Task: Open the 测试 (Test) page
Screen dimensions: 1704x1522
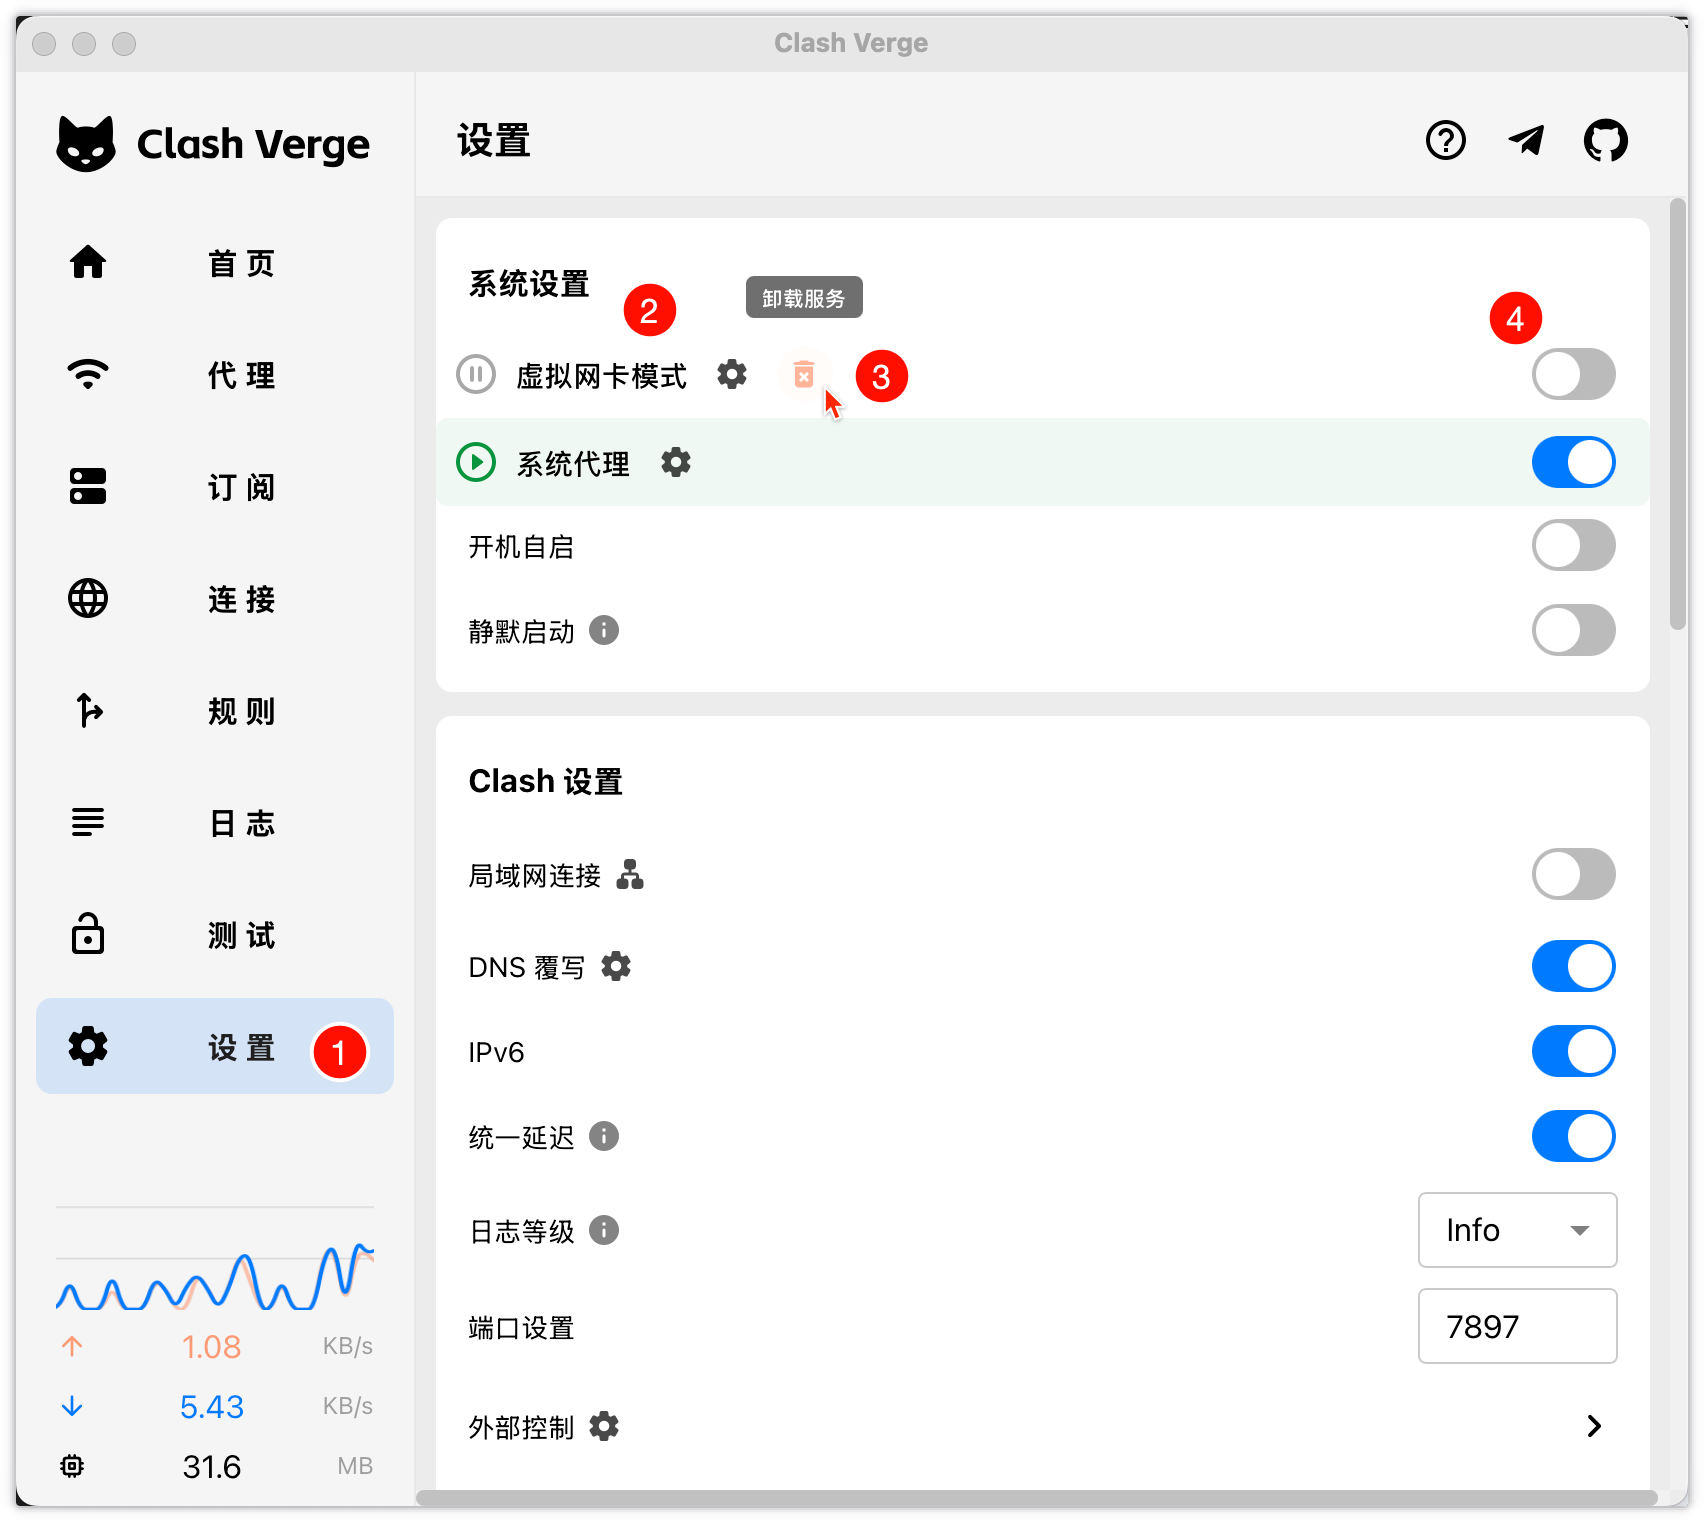Action: [88, 935]
